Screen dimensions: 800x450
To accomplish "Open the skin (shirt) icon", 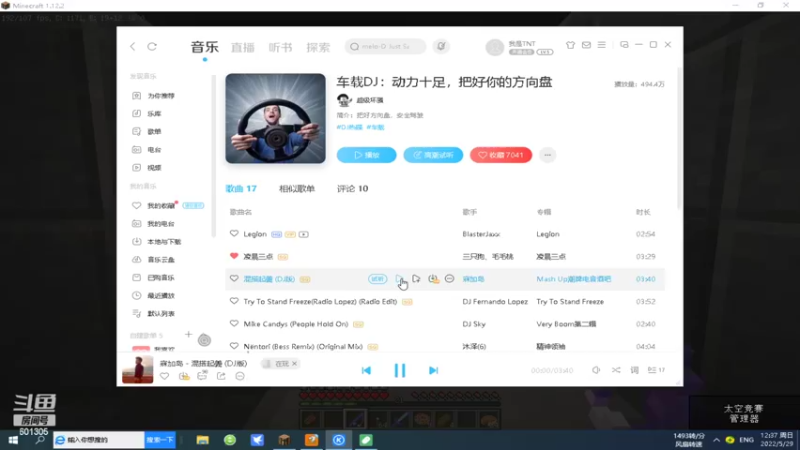I will pyautogui.click(x=570, y=45).
